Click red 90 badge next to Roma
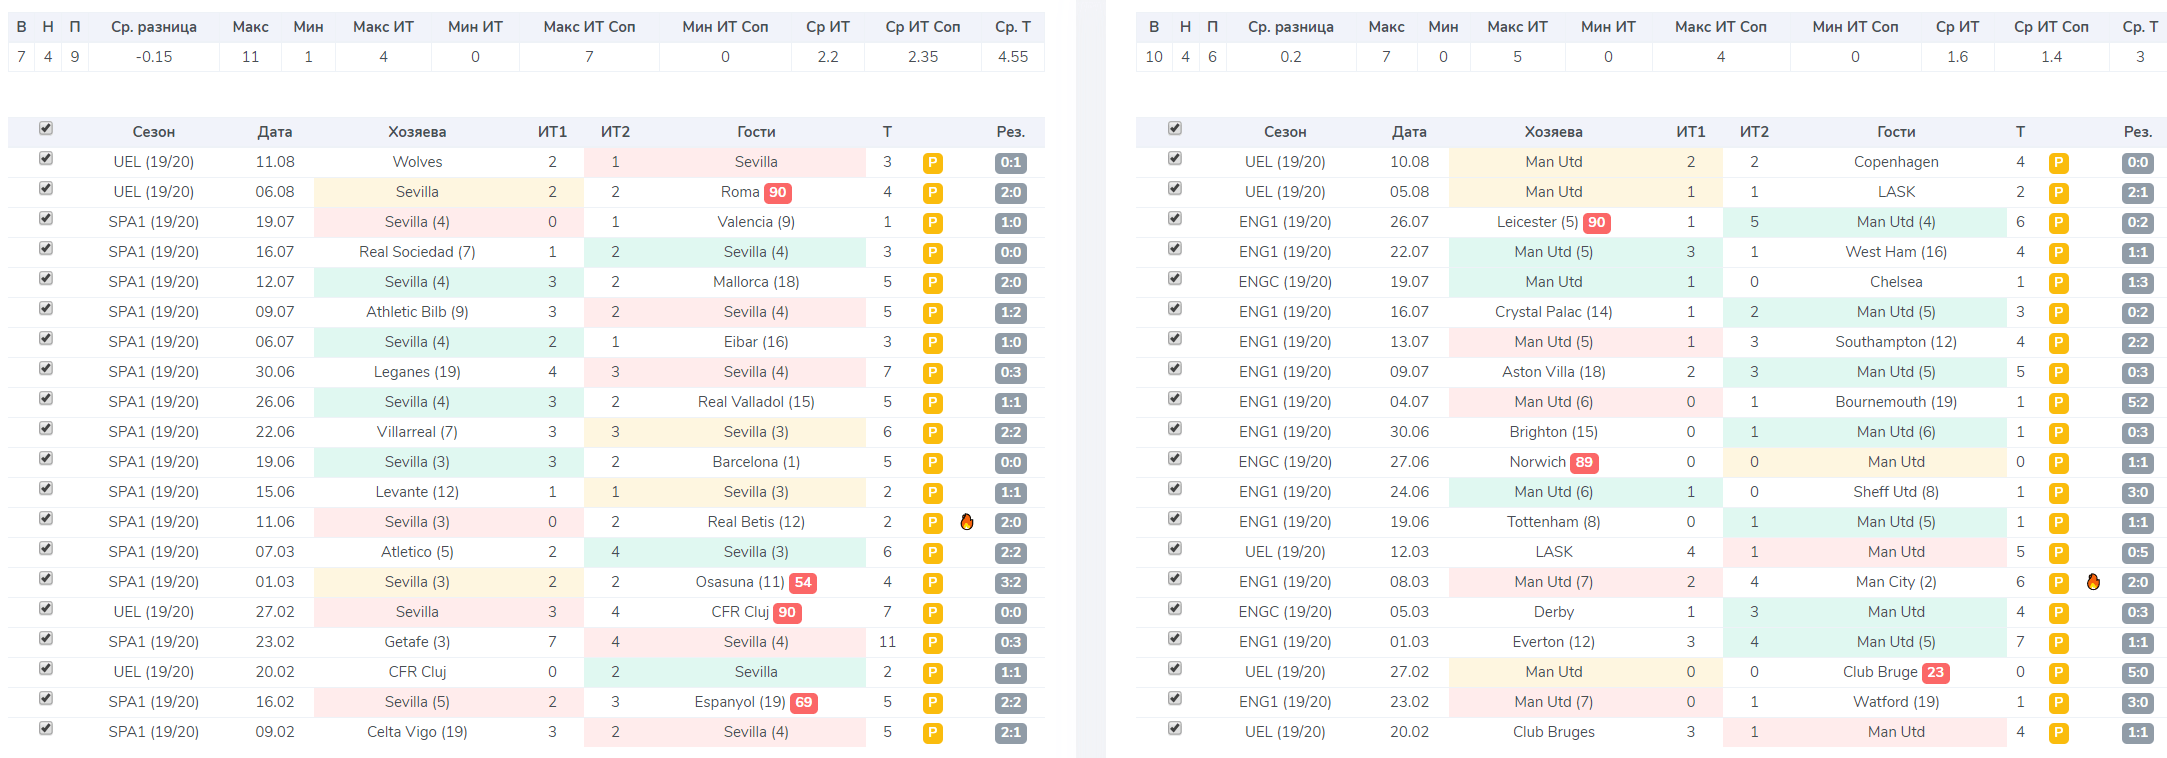This screenshot has height=758, width=2167. (778, 193)
